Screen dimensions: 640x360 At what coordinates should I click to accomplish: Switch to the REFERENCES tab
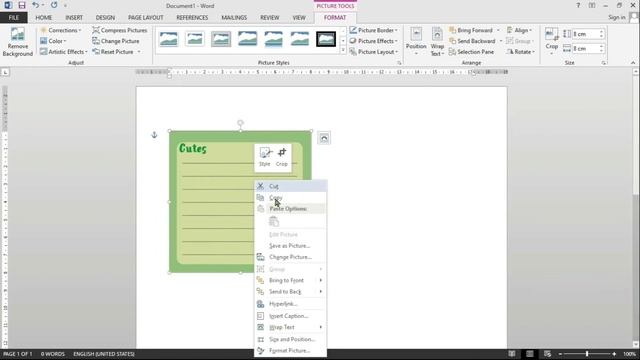(x=192, y=18)
